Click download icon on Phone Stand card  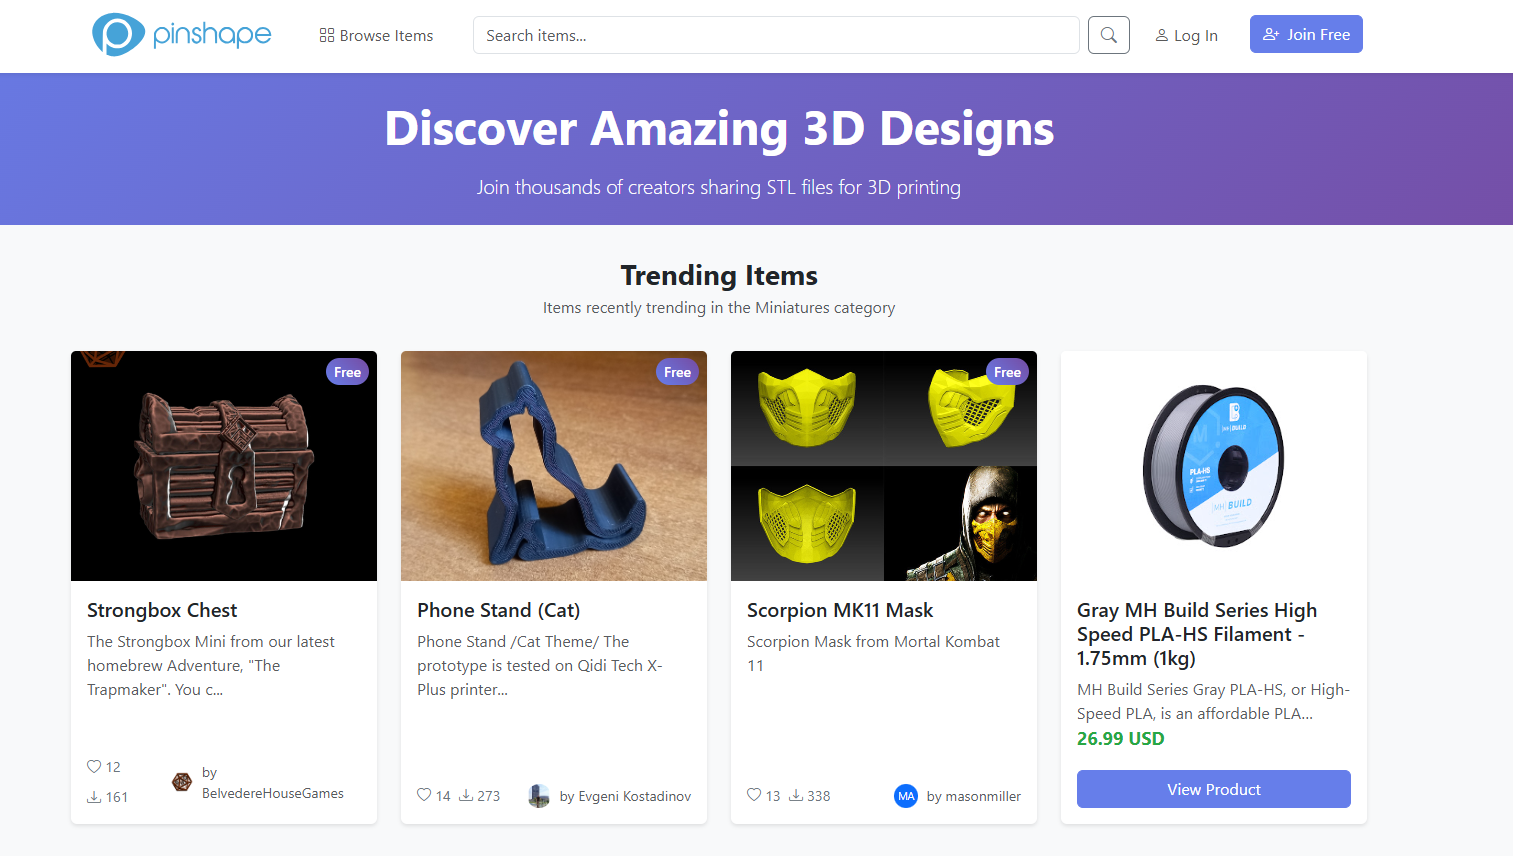pyautogui.click(x=466, y=796)
